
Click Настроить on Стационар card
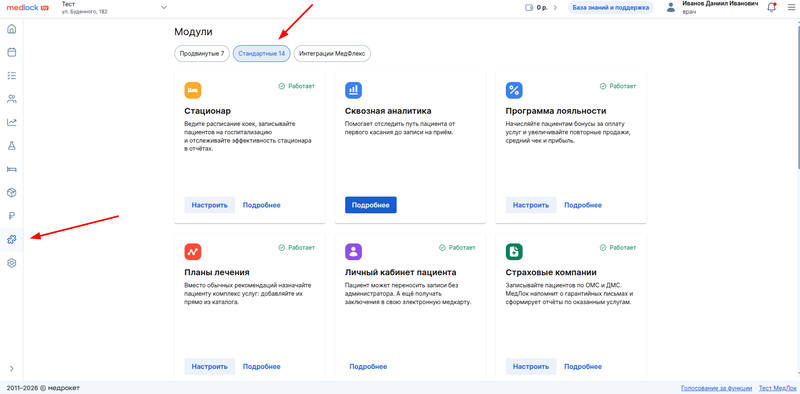[x=210, y=205]
